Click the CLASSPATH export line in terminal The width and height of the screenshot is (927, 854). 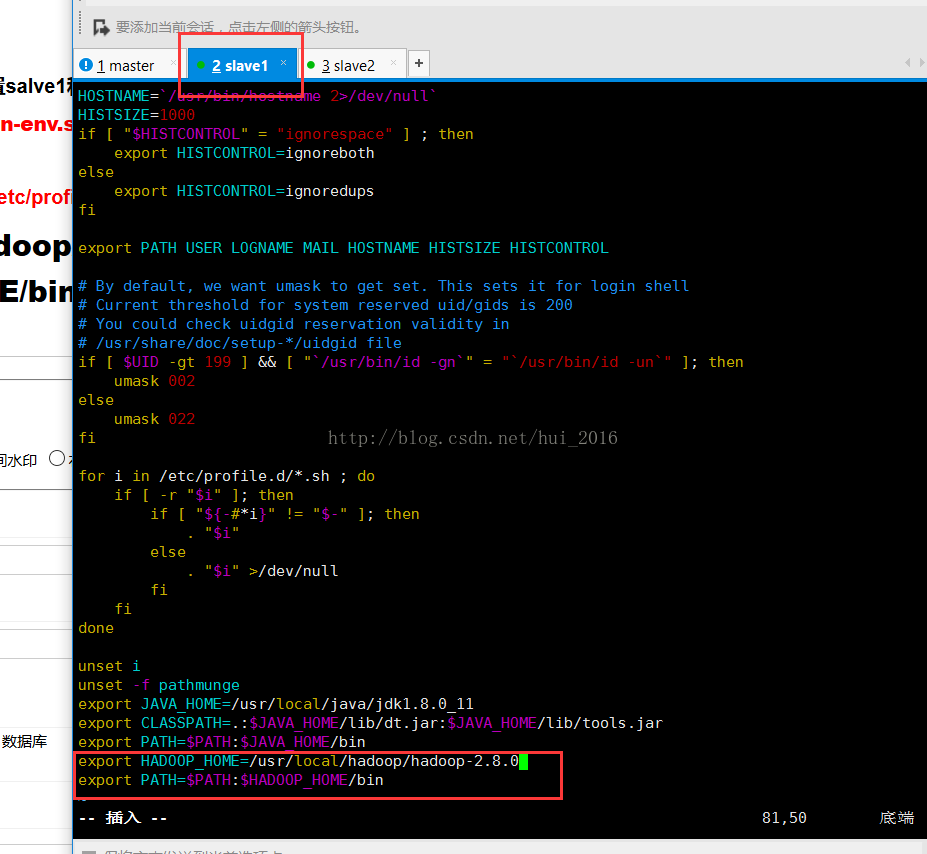point(370,723)
